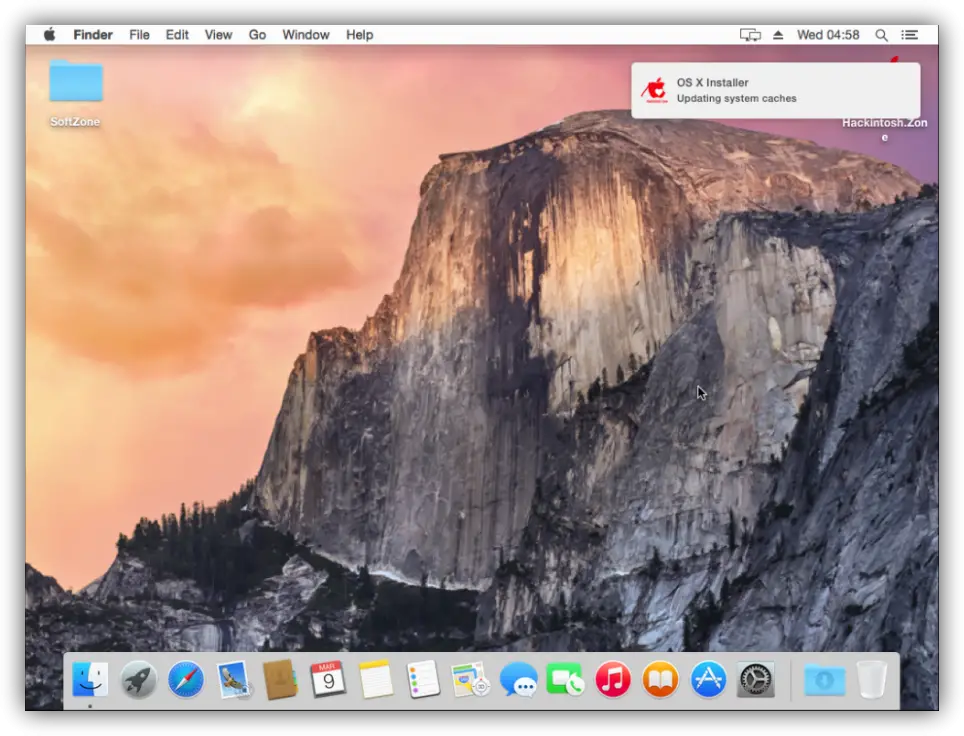Open the Help menu
The height and width of the screenshot is (736, 964).
pyautogui.click(x=359, y=35)
